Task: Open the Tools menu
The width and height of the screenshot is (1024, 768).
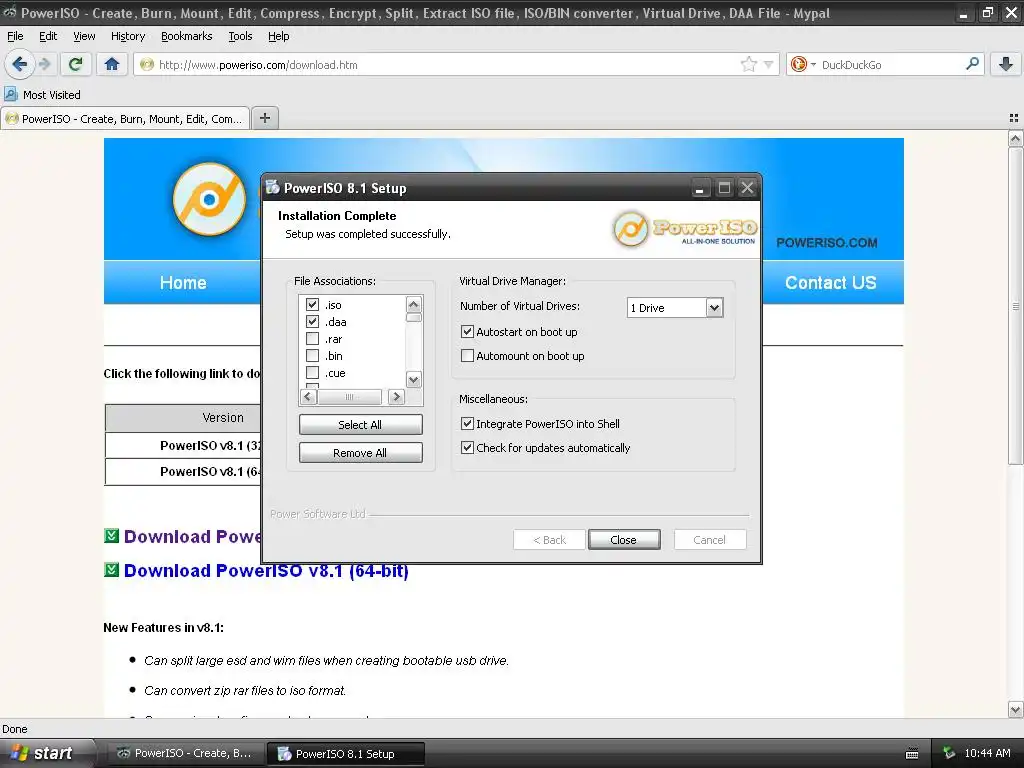Action: pos(240,36)
